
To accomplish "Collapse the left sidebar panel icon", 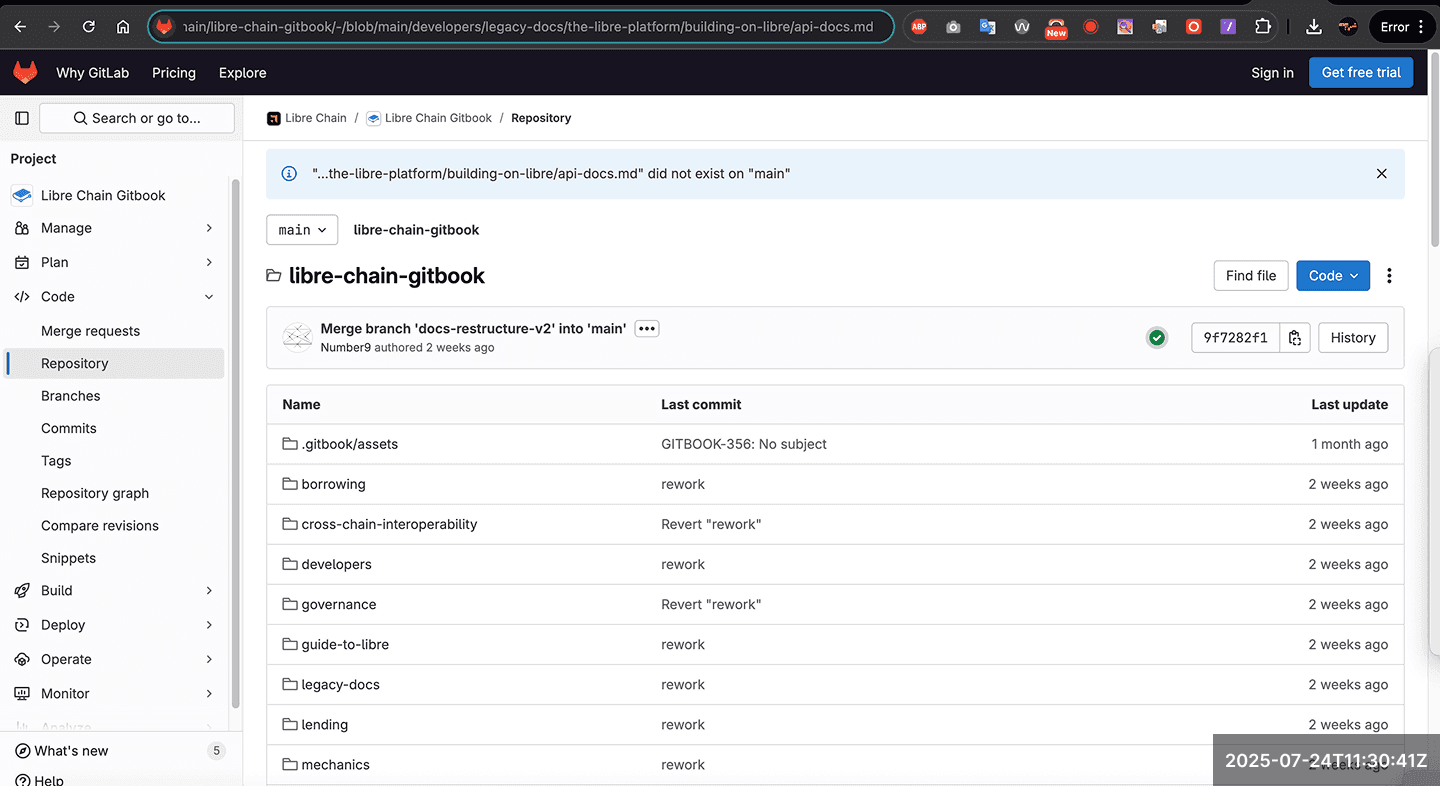I will (22, 118).
